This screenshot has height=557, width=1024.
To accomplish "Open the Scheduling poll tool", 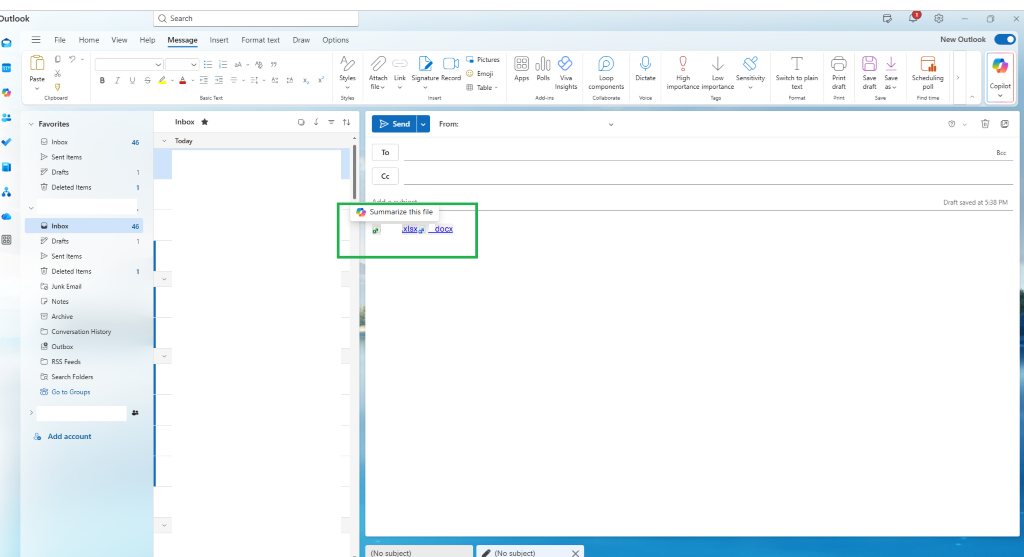I will (927, 72).
